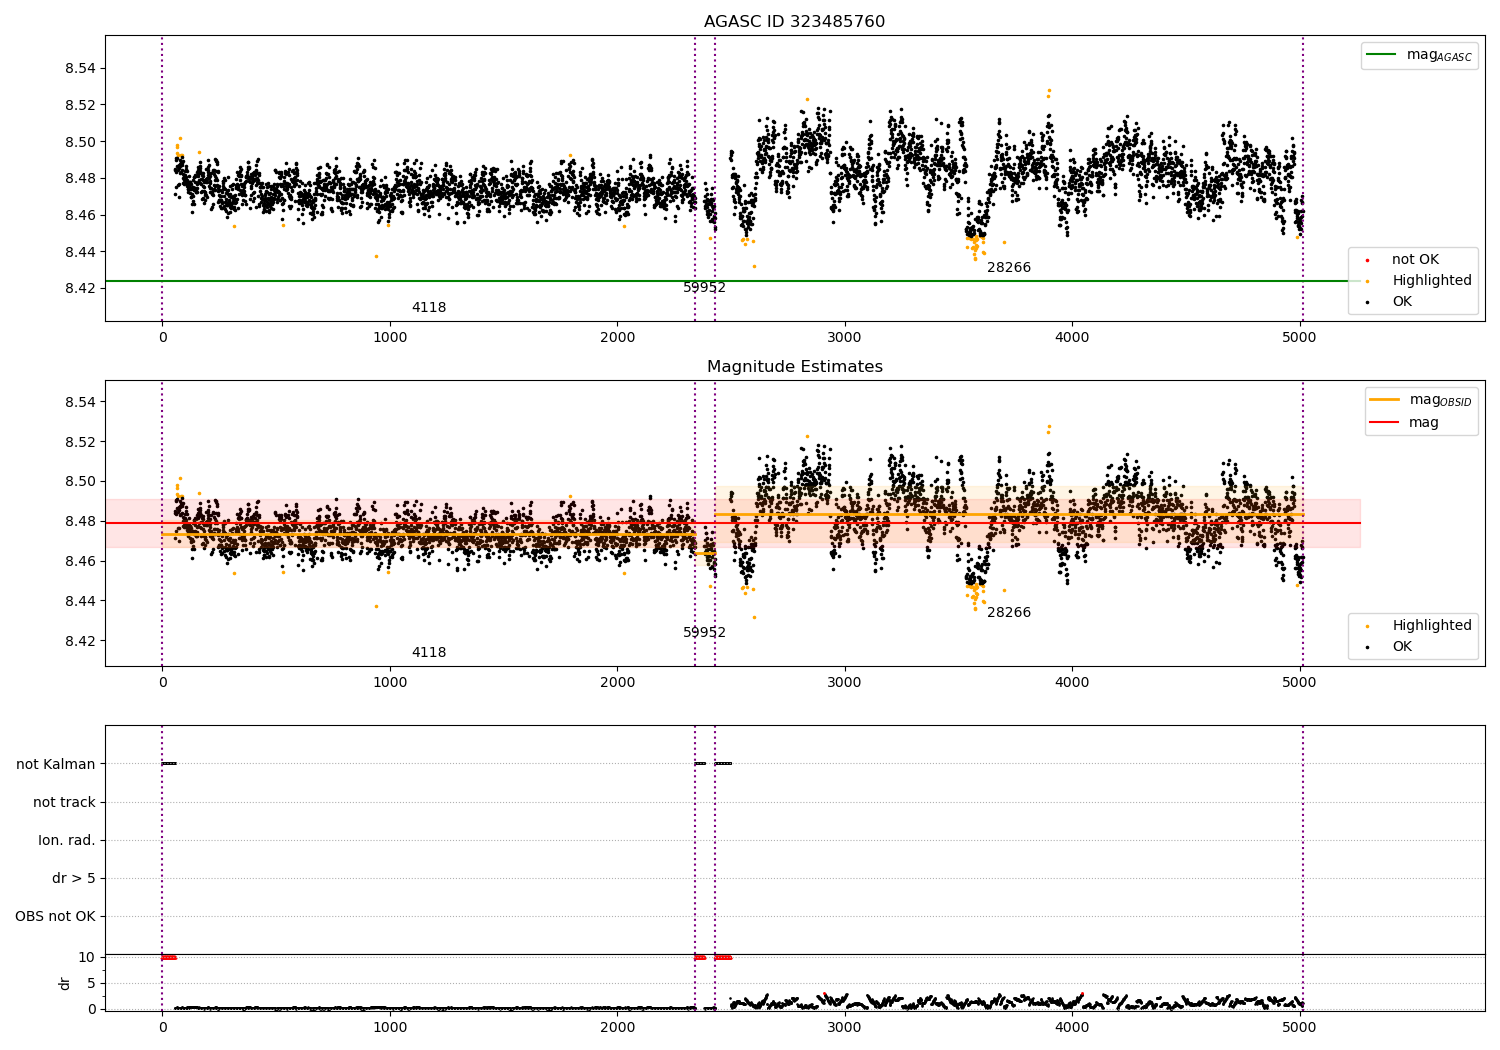Click the 28266 label in the Magnitude Estimates plot
The image size is (1500, 1050).
click(x=1009, y=613)
